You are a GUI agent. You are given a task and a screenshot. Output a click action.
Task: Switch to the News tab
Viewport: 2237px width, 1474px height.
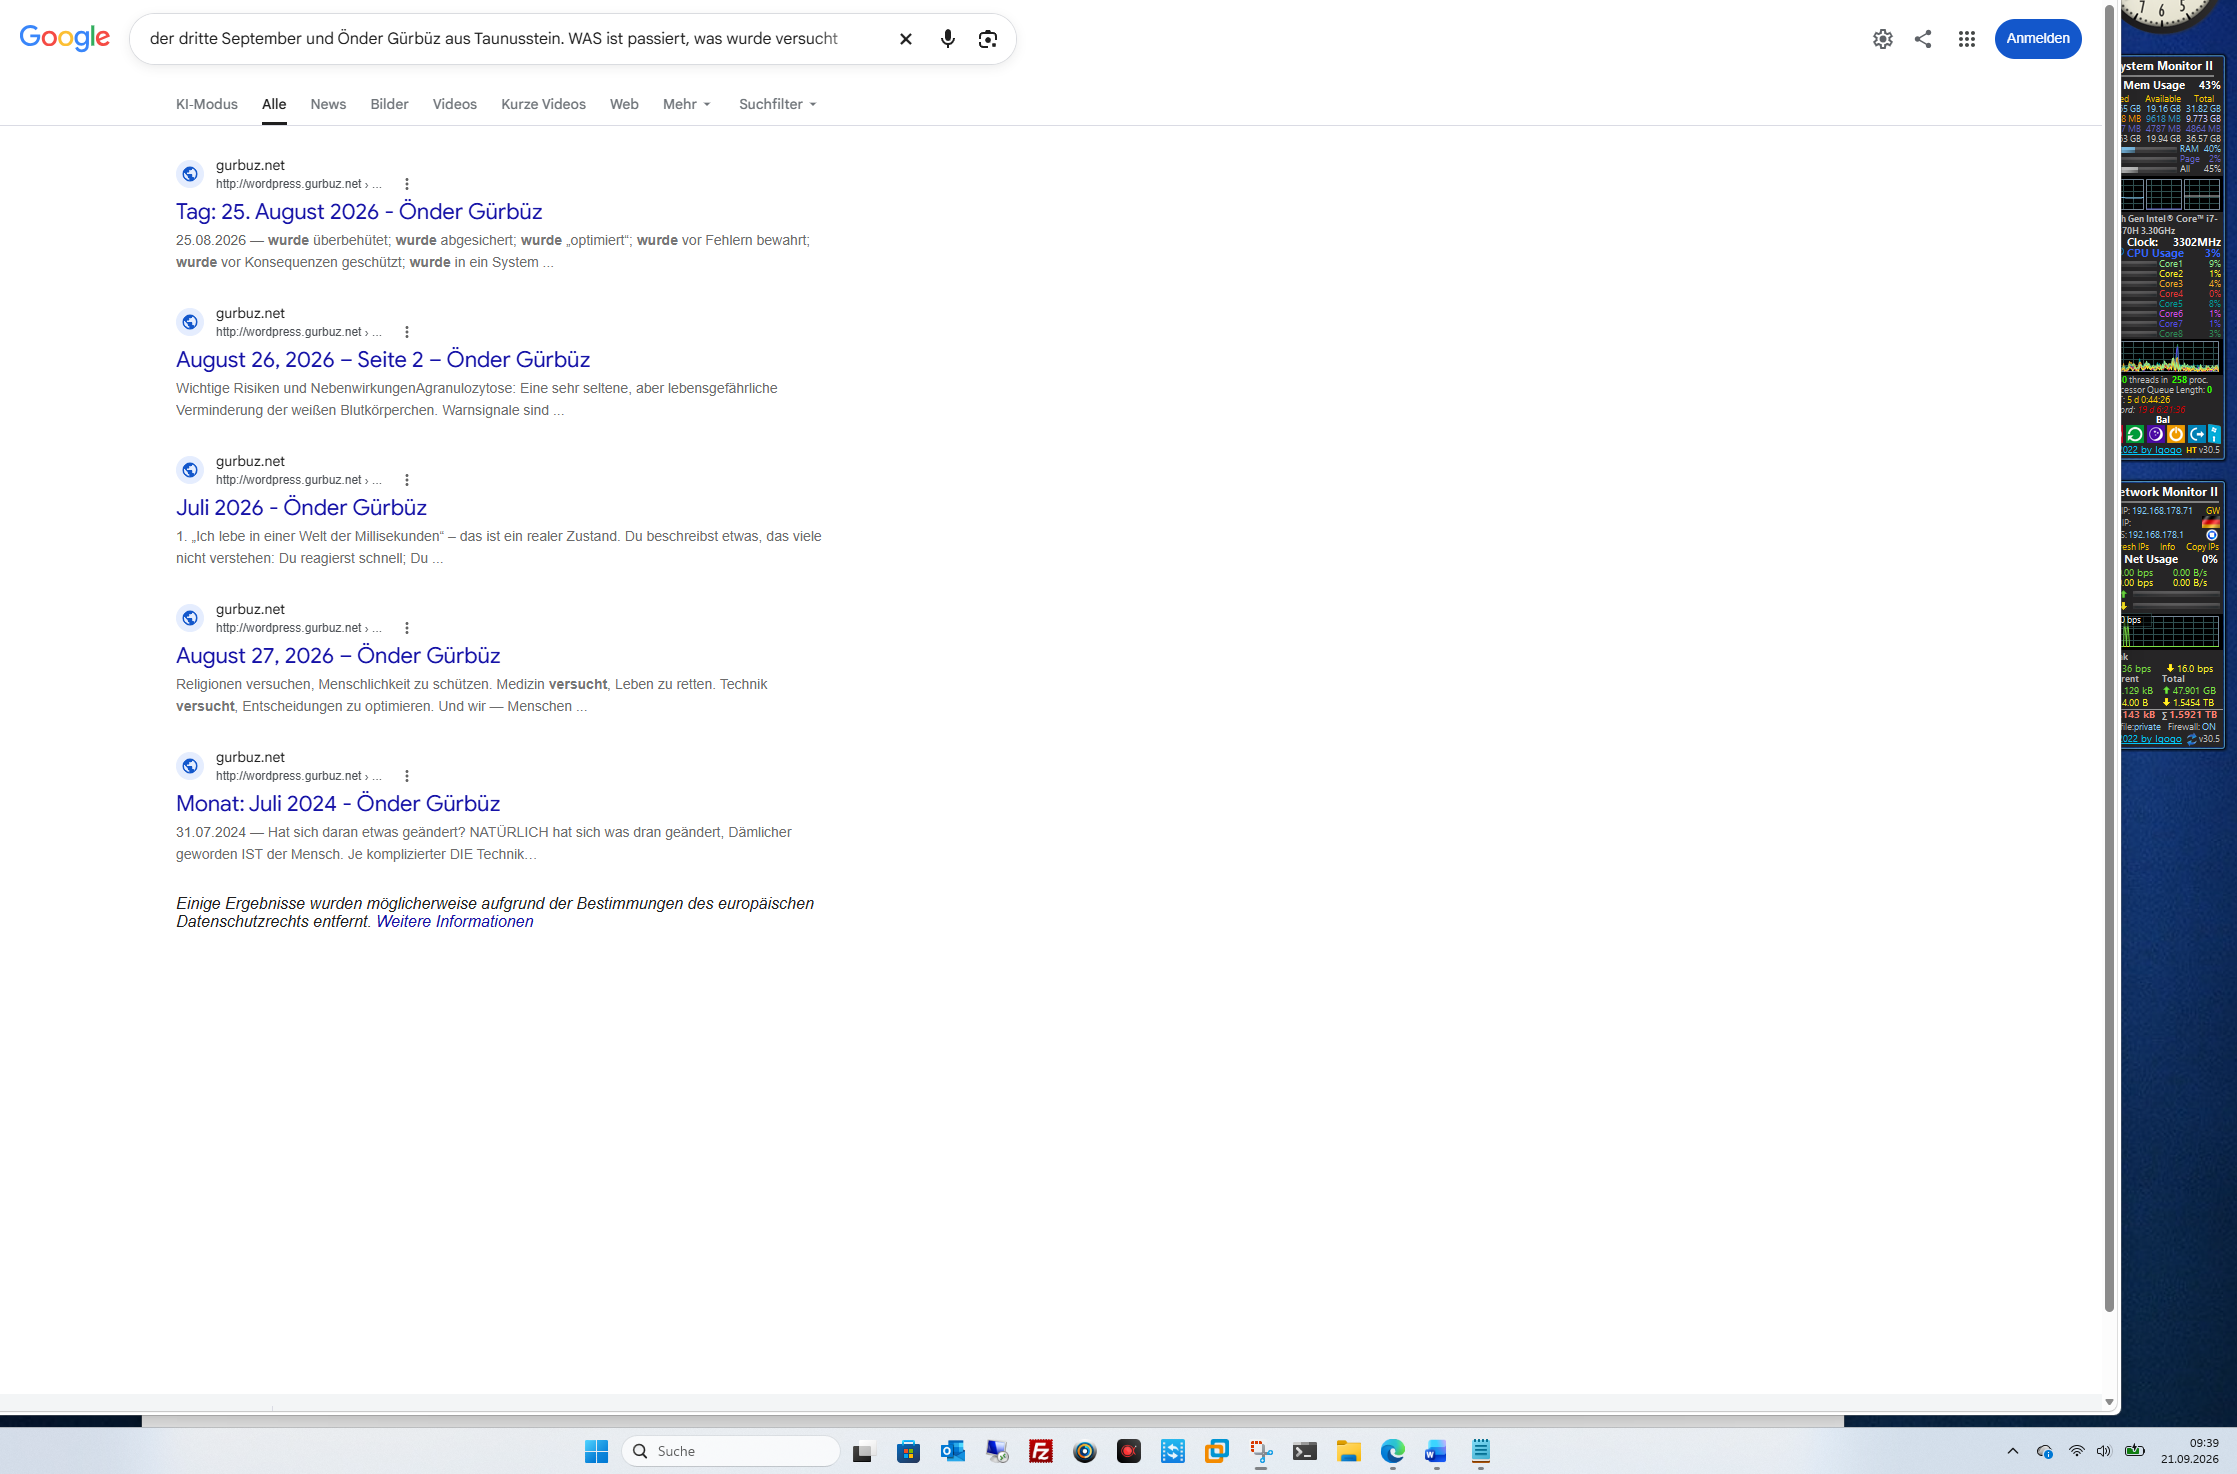328,104
